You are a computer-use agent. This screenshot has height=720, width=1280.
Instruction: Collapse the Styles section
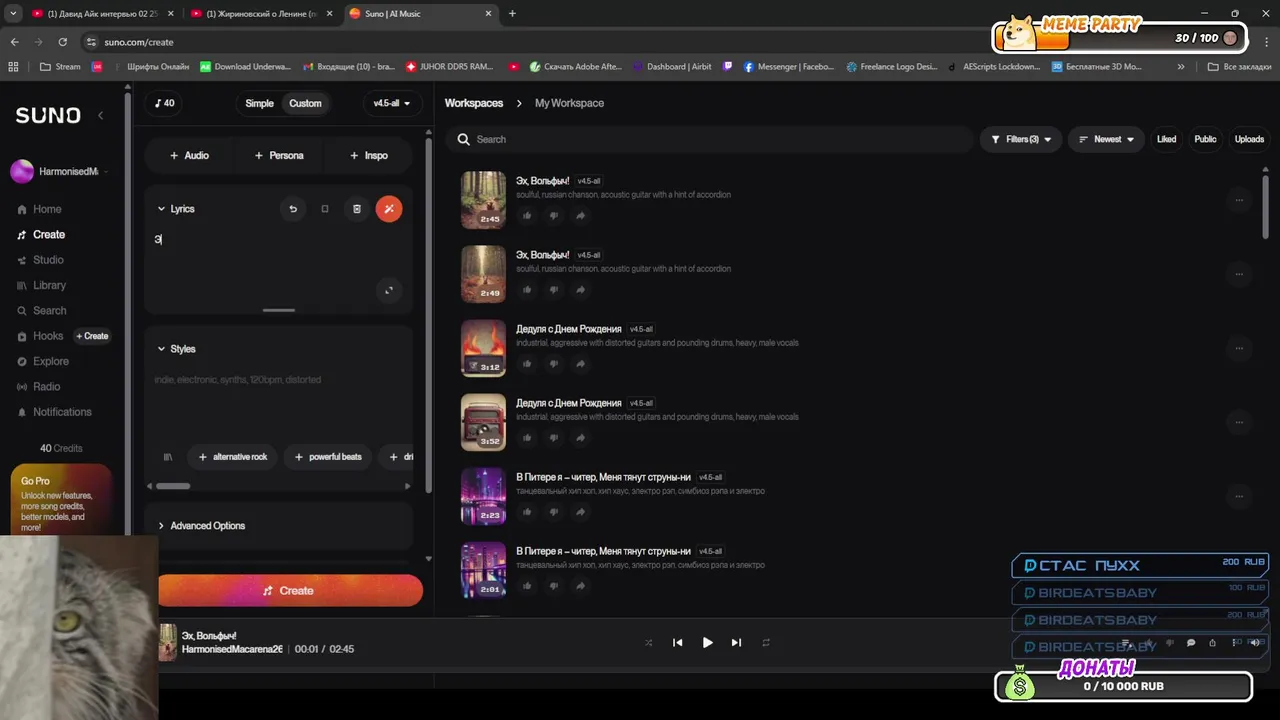tap(176, 349)
